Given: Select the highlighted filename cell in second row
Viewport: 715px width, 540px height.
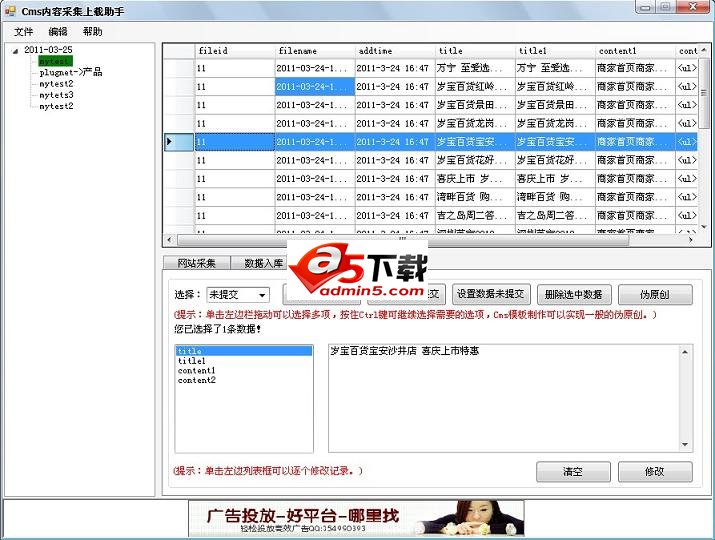Looking at the screenshot, I should pos(315,87).
